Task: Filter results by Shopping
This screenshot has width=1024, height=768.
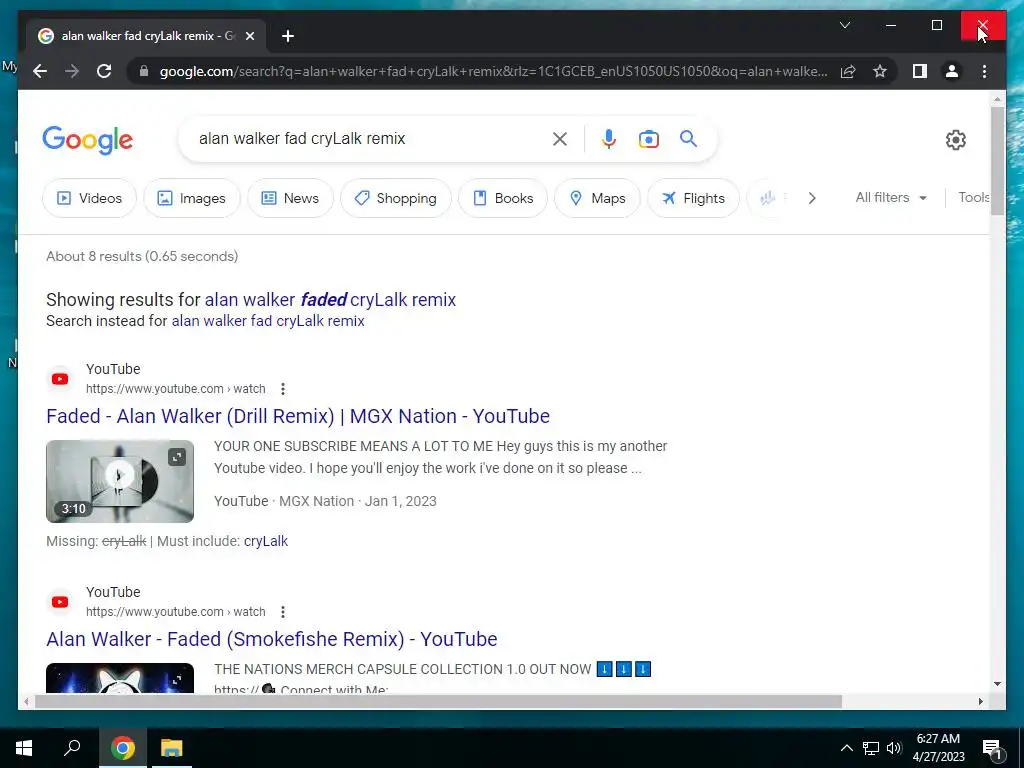Action: tap(396, 198)
